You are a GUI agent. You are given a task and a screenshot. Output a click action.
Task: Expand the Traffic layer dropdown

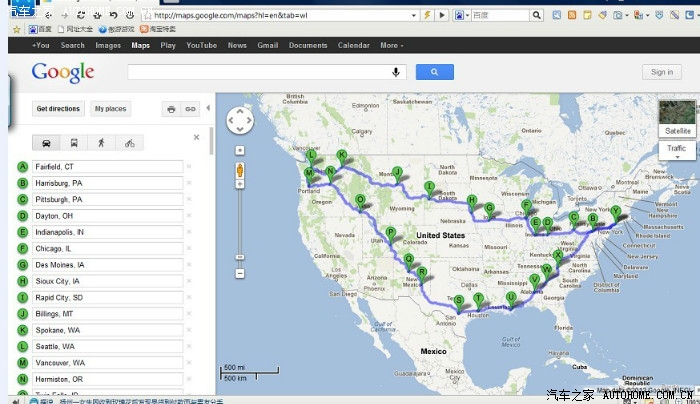pyautogui.click(x=677, y=150)
